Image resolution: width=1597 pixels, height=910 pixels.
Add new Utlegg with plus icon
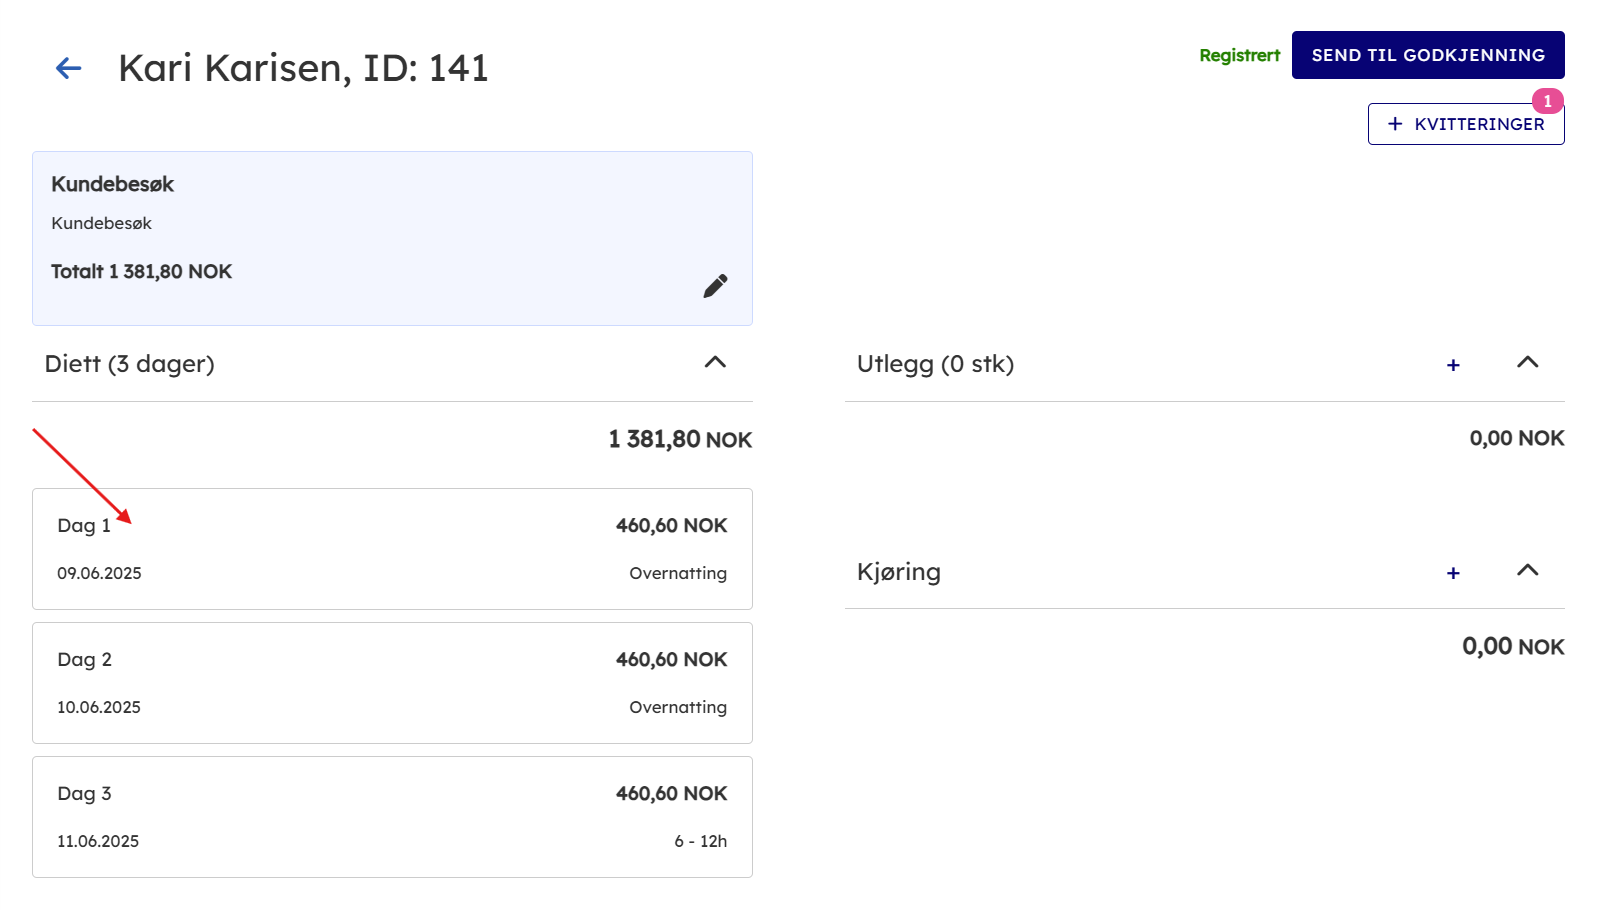click(1453, 366)
